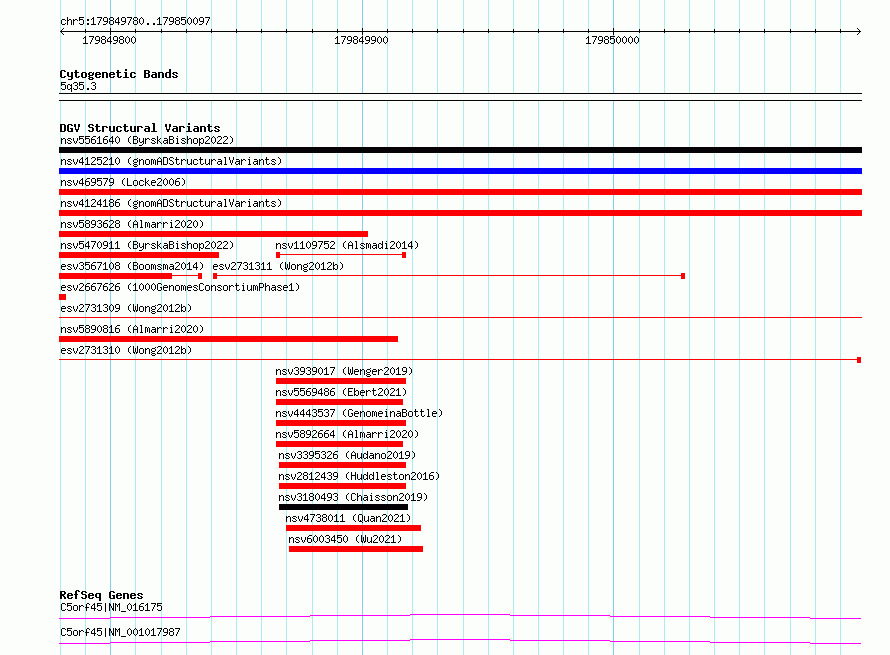This screenshot has width=890, height=655.
Task: Click the blue nsv4125210 variant bar
Action: (x=460, y=171)
